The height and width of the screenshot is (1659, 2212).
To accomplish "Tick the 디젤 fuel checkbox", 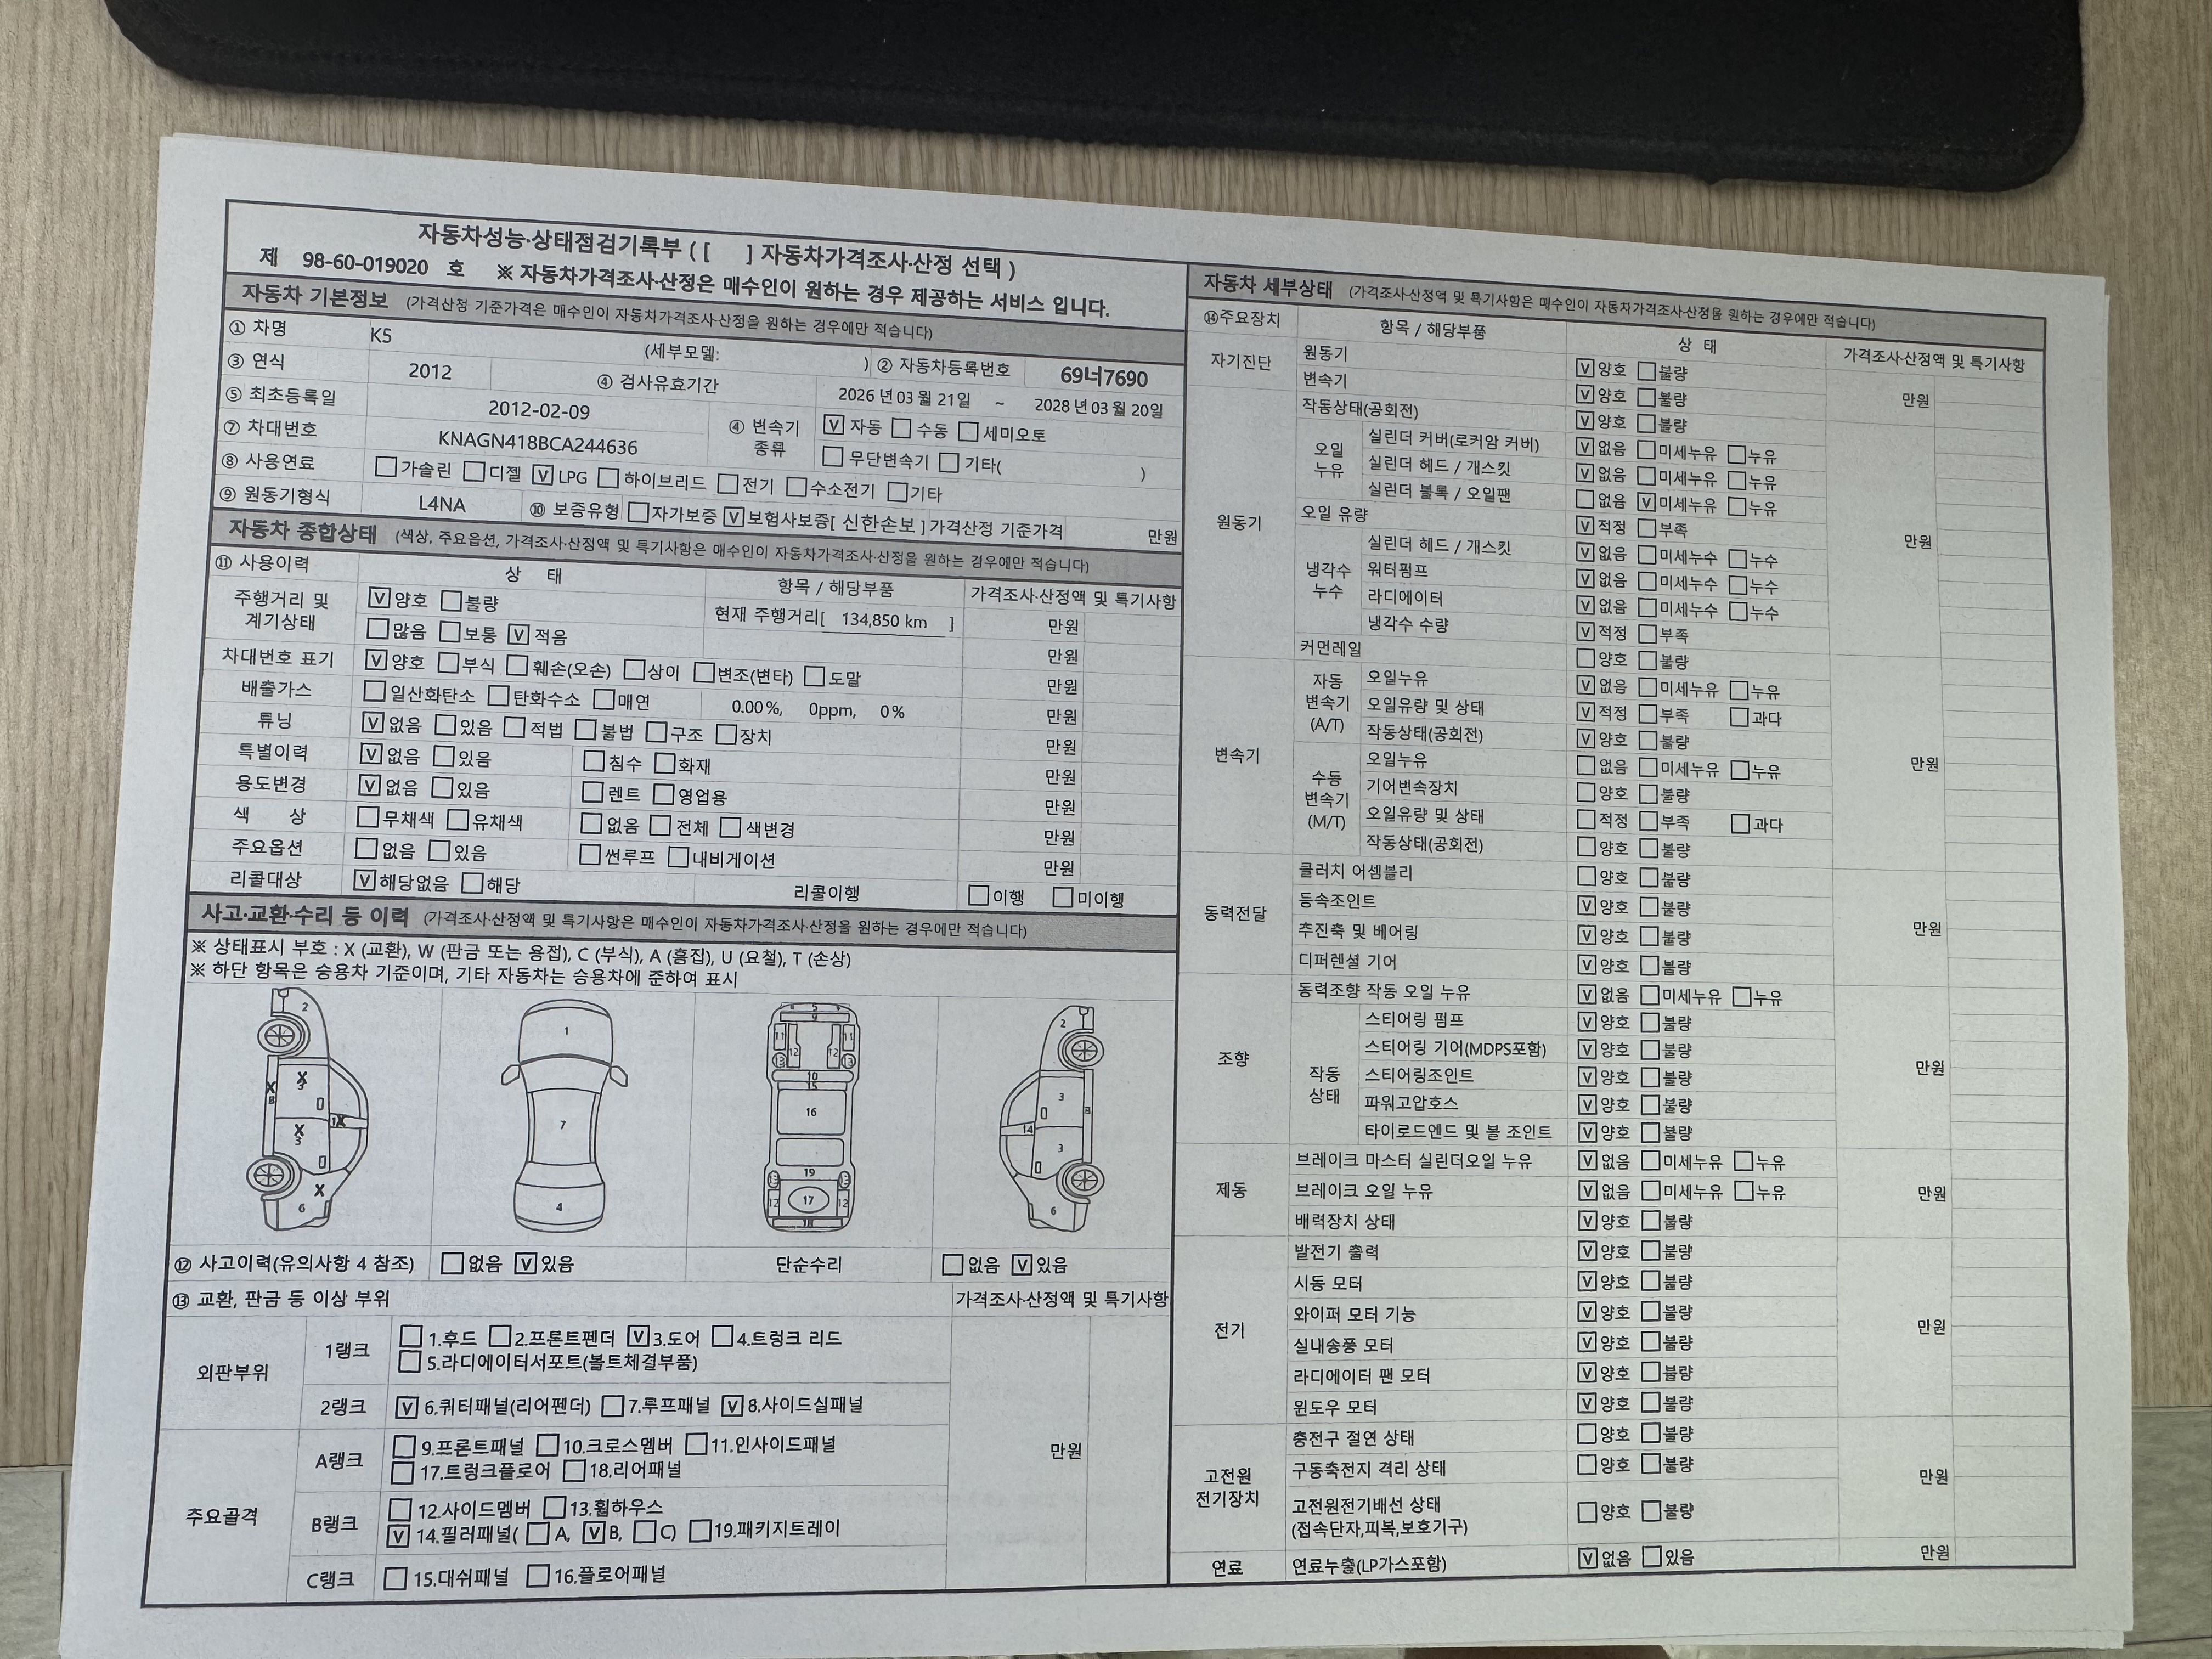I will click(474, 470).
